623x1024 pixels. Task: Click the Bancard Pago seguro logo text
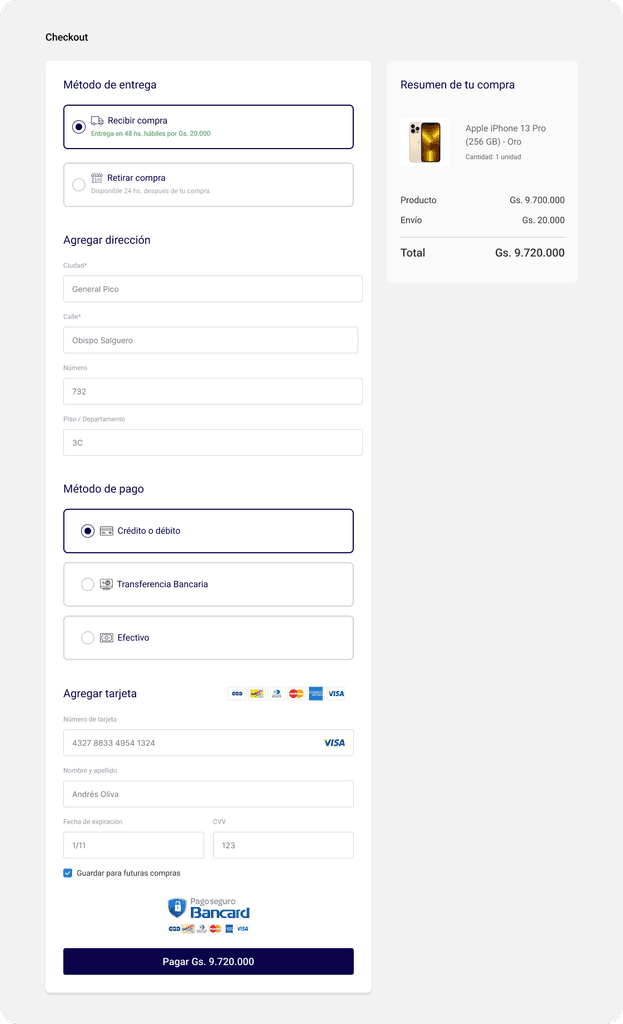click(219, 908)
